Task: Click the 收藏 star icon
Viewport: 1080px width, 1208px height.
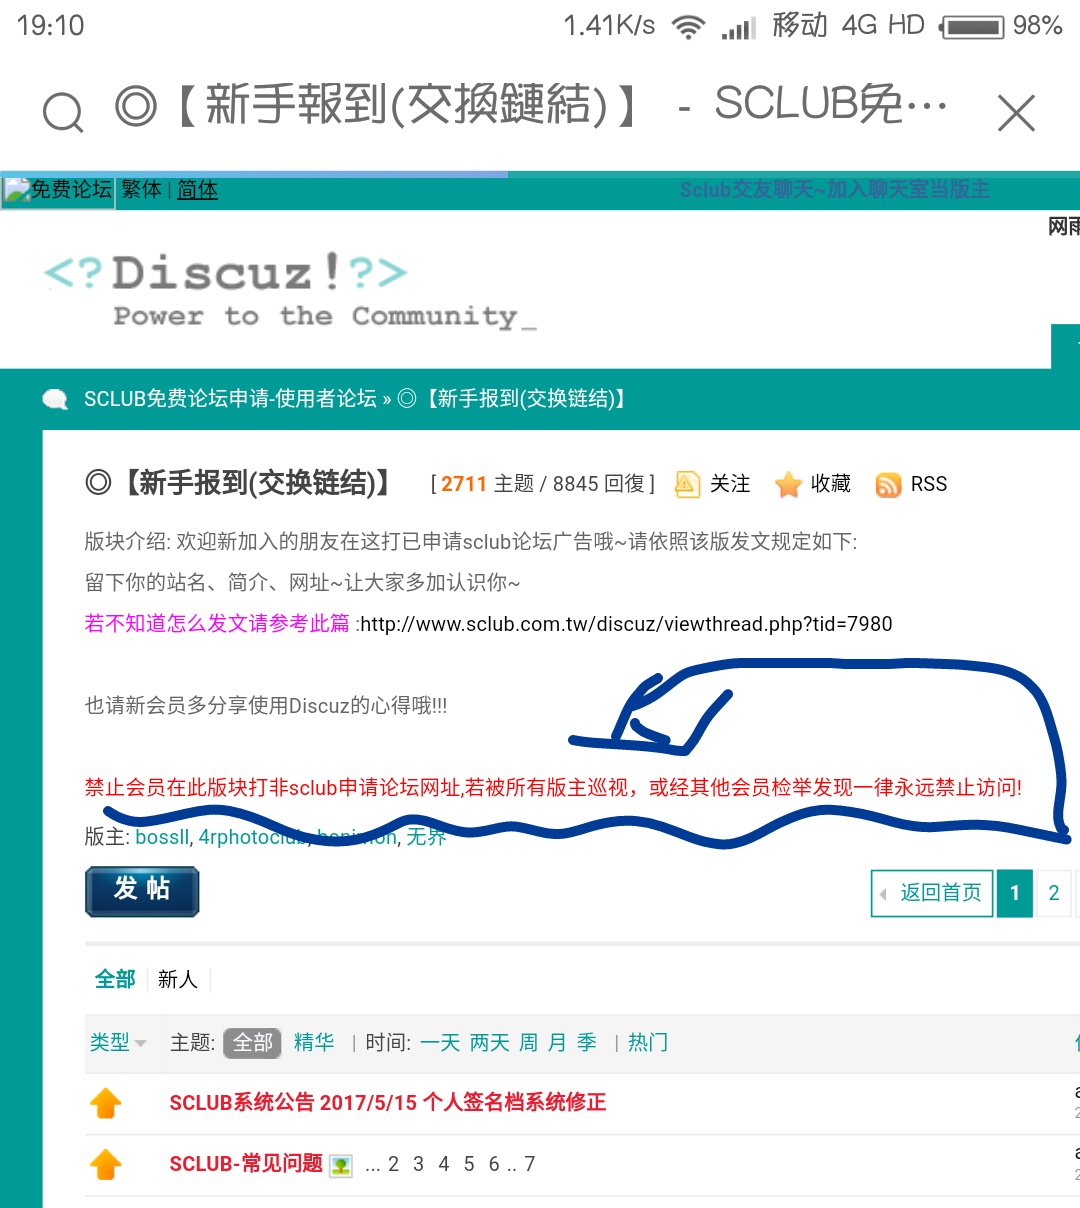Action: tap(789, 484)
